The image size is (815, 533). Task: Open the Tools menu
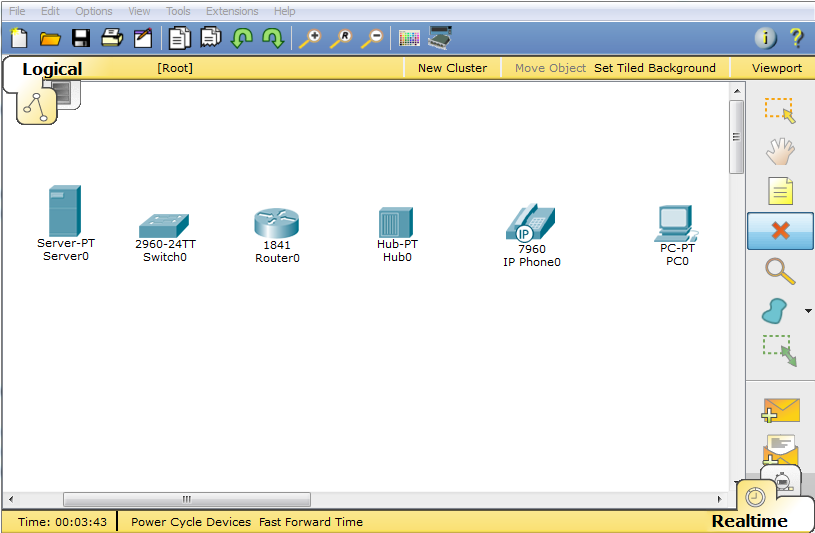[178, 11]
